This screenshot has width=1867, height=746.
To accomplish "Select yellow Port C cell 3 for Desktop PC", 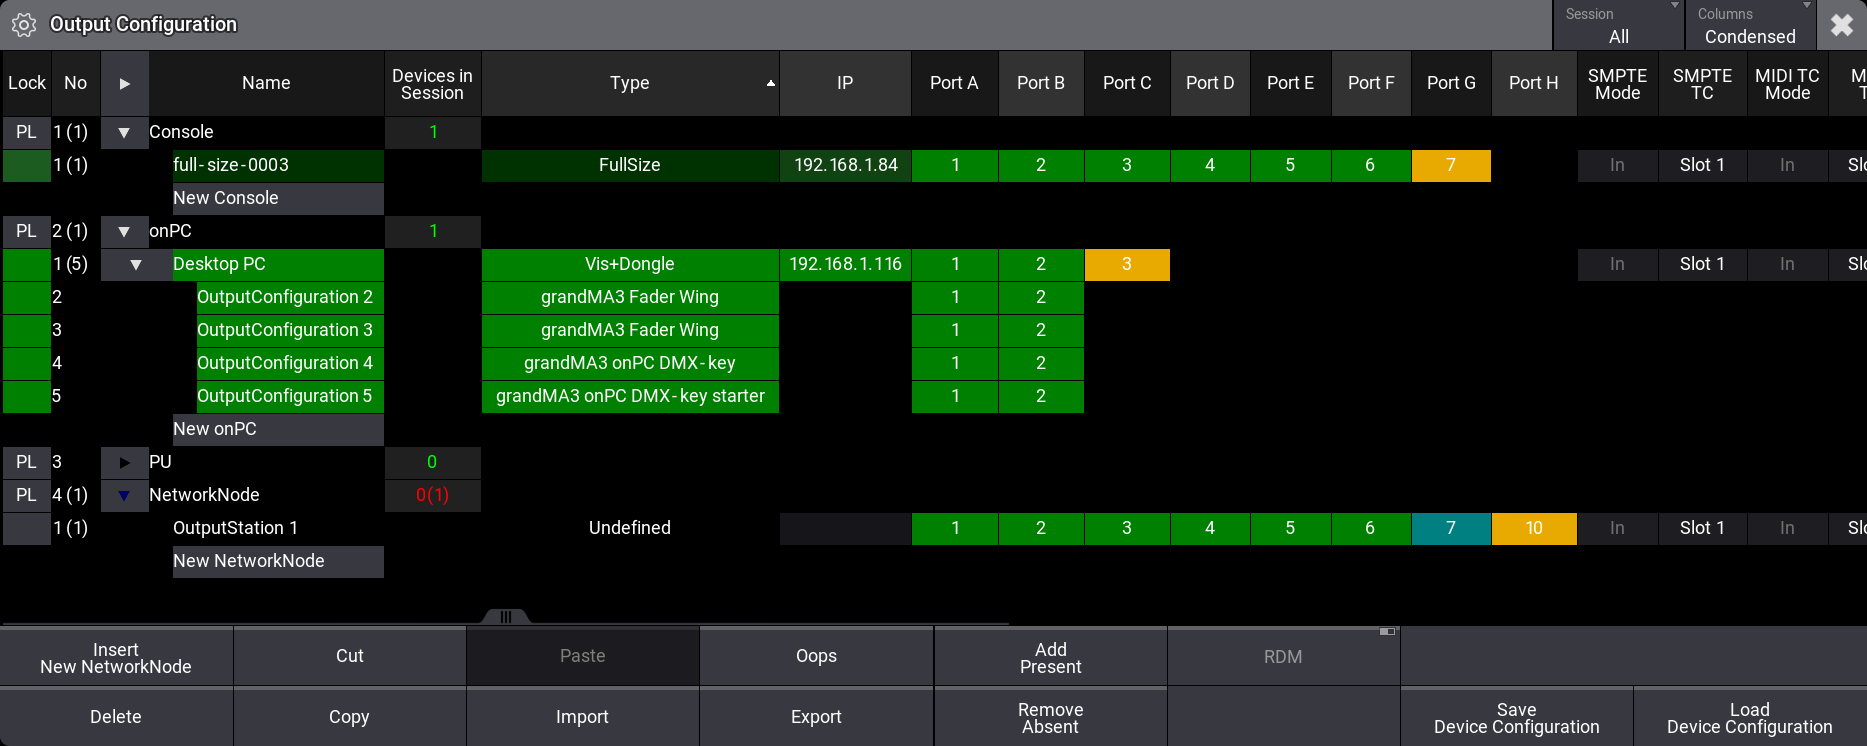I will tap(1127, 264).
